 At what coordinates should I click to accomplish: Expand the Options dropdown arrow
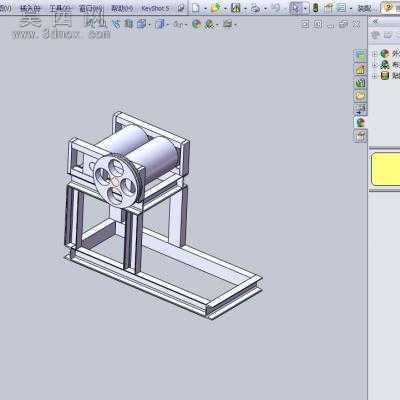click(351, 9)
